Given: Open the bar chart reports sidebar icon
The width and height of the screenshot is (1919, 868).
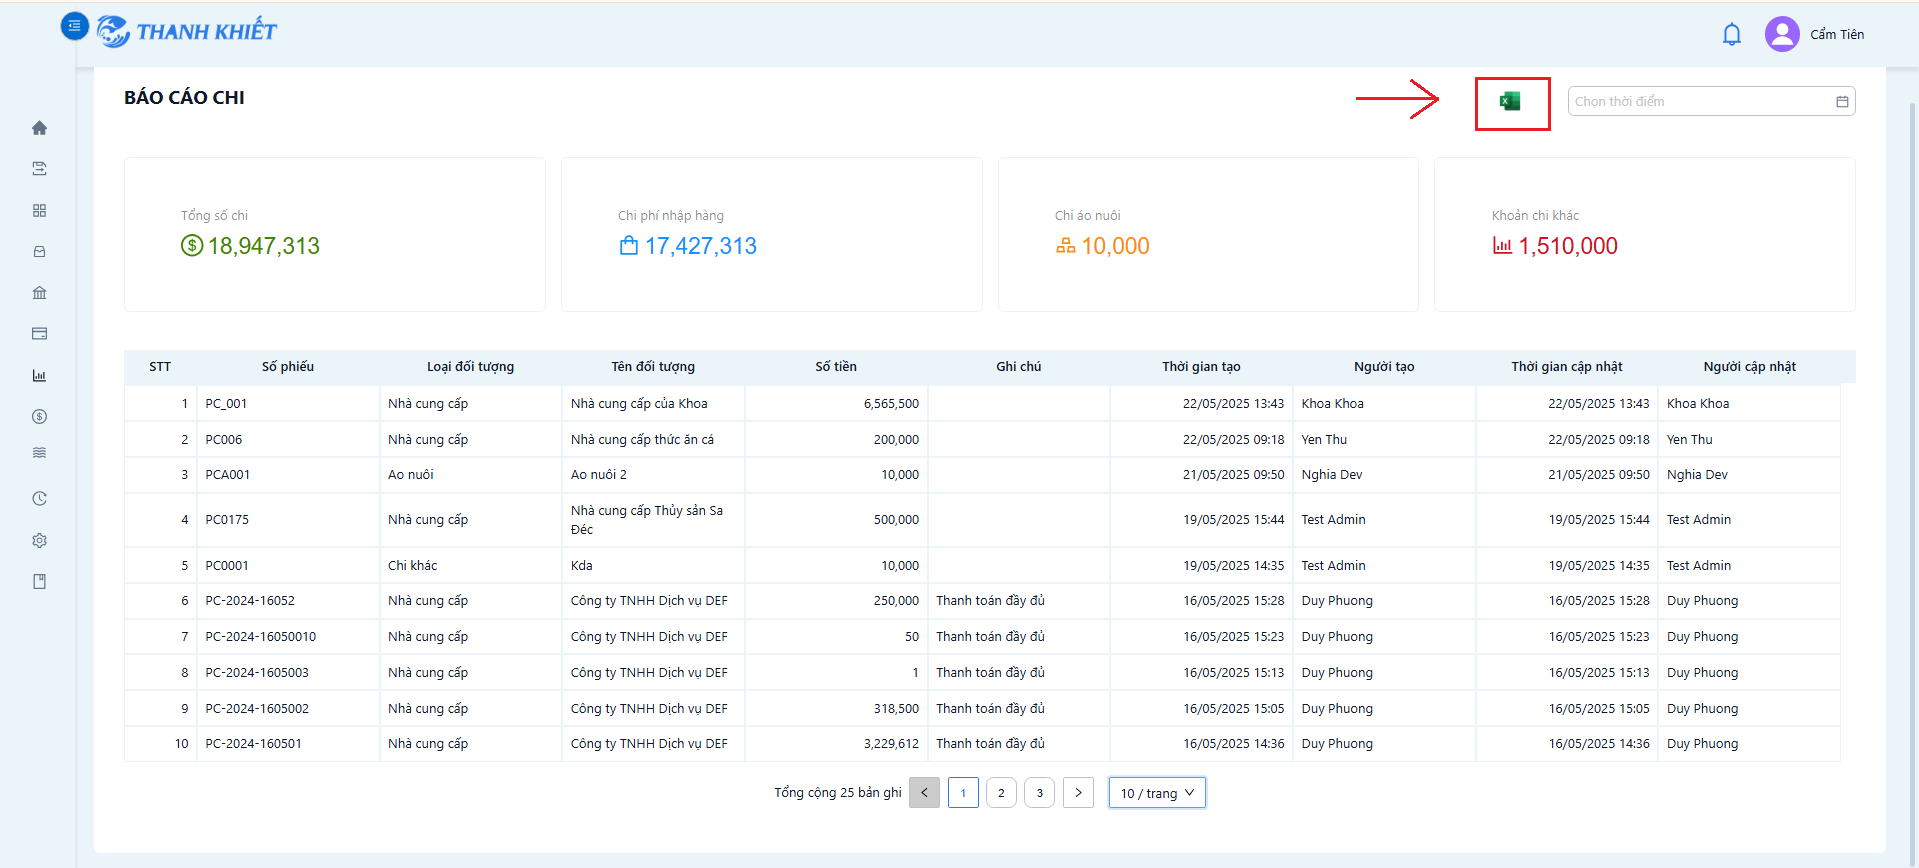Looking at the screenshot, I should pos(39,376).
